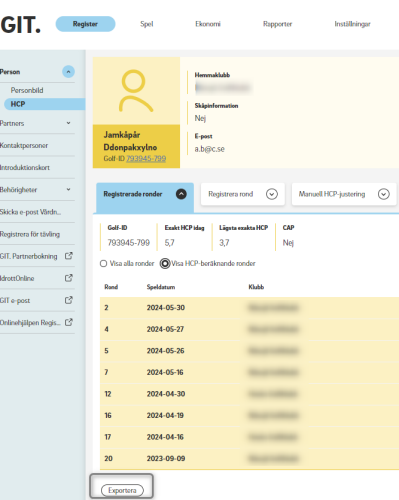Screen dimensions: 399x500
Task: Click the person avatar placeholder icon
Action: tap(136, 91)
